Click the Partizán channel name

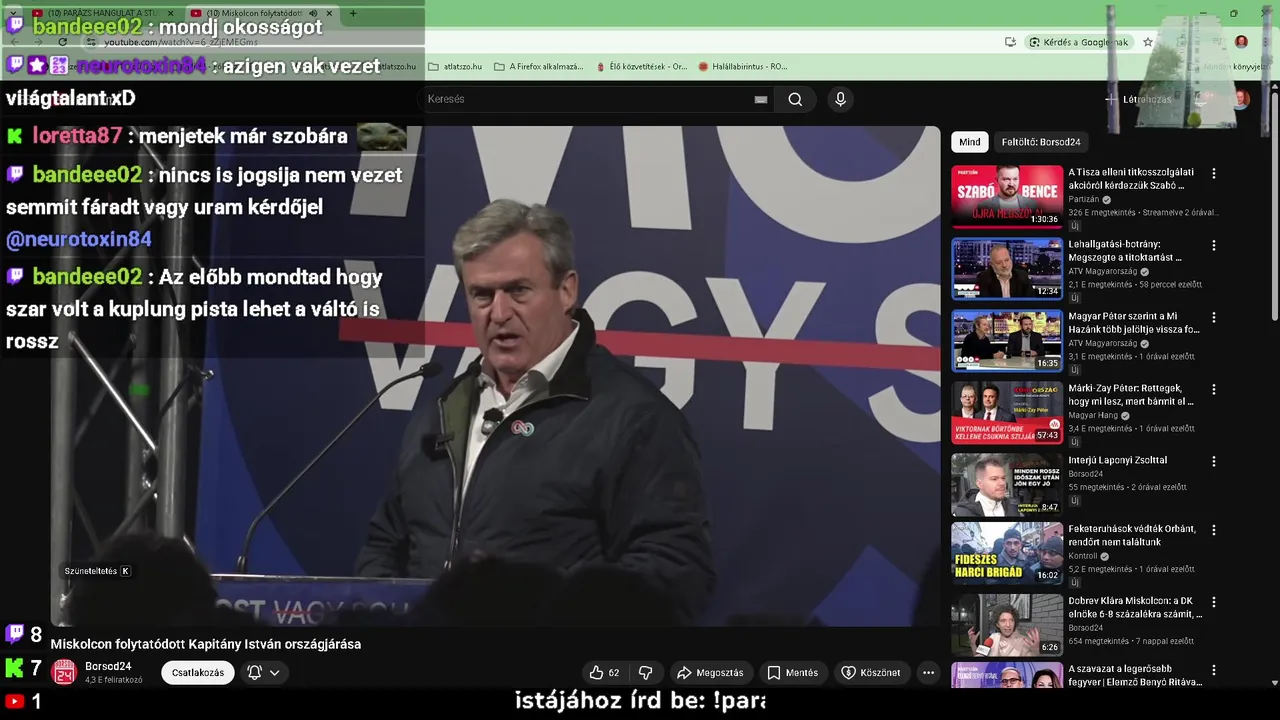tap(1083, 200)
